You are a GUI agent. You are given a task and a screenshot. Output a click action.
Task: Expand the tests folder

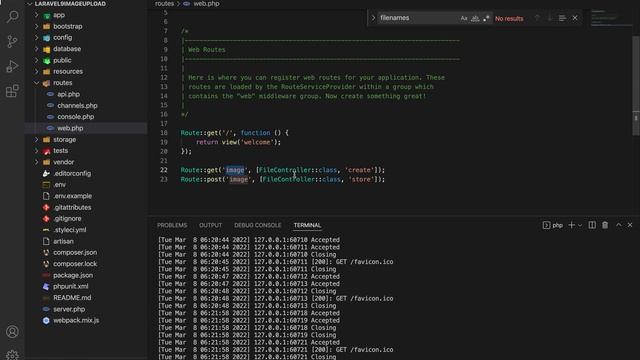point(36,151)
